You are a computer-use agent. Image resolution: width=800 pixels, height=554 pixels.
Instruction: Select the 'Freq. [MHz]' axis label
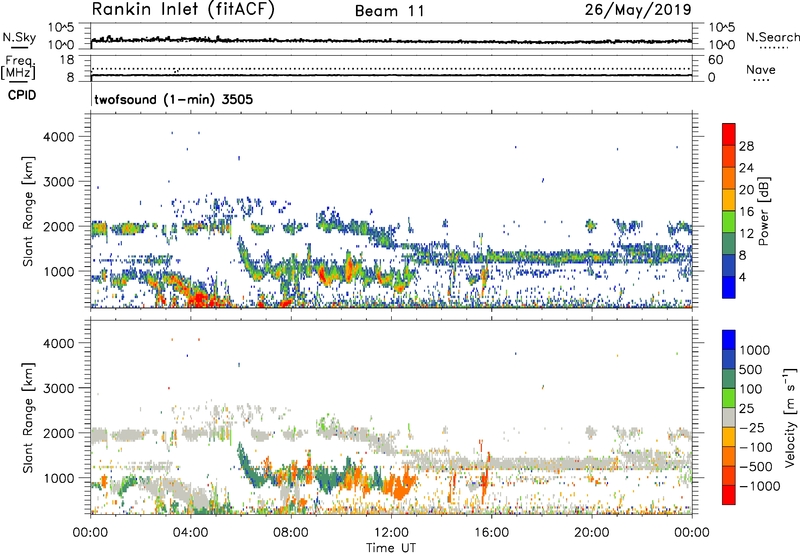pyautogui.click(x=18, y=67)
